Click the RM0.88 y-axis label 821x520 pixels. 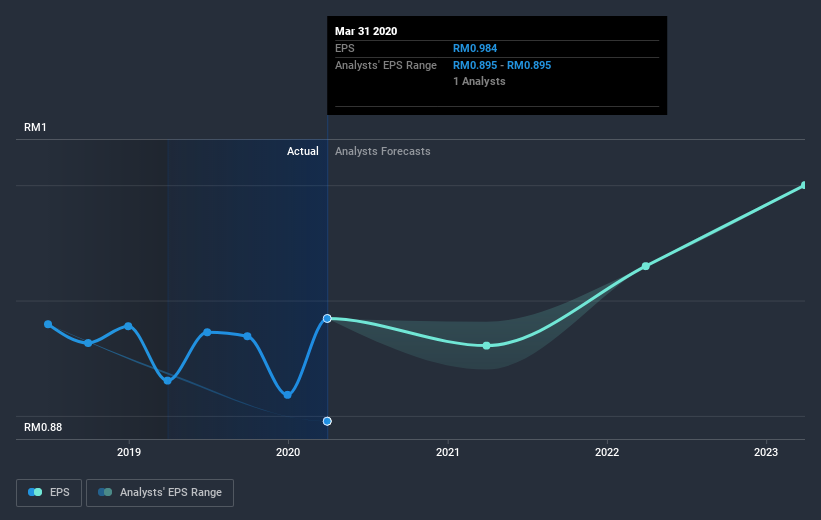click(x=43, y=427)
